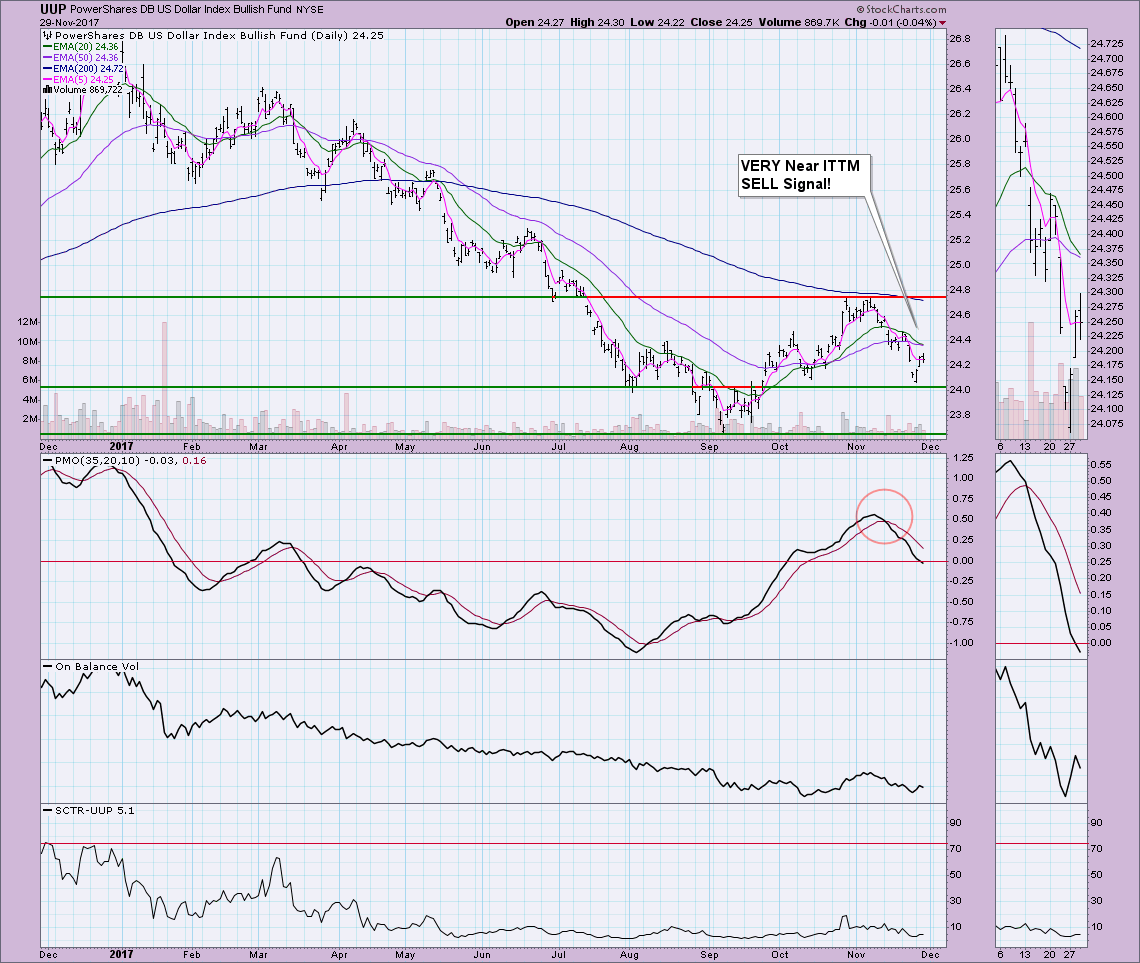This screenshot has width=1140, height=963.
Task: Click the red 0.16 PMO signal value
Action: click(194, 461)
